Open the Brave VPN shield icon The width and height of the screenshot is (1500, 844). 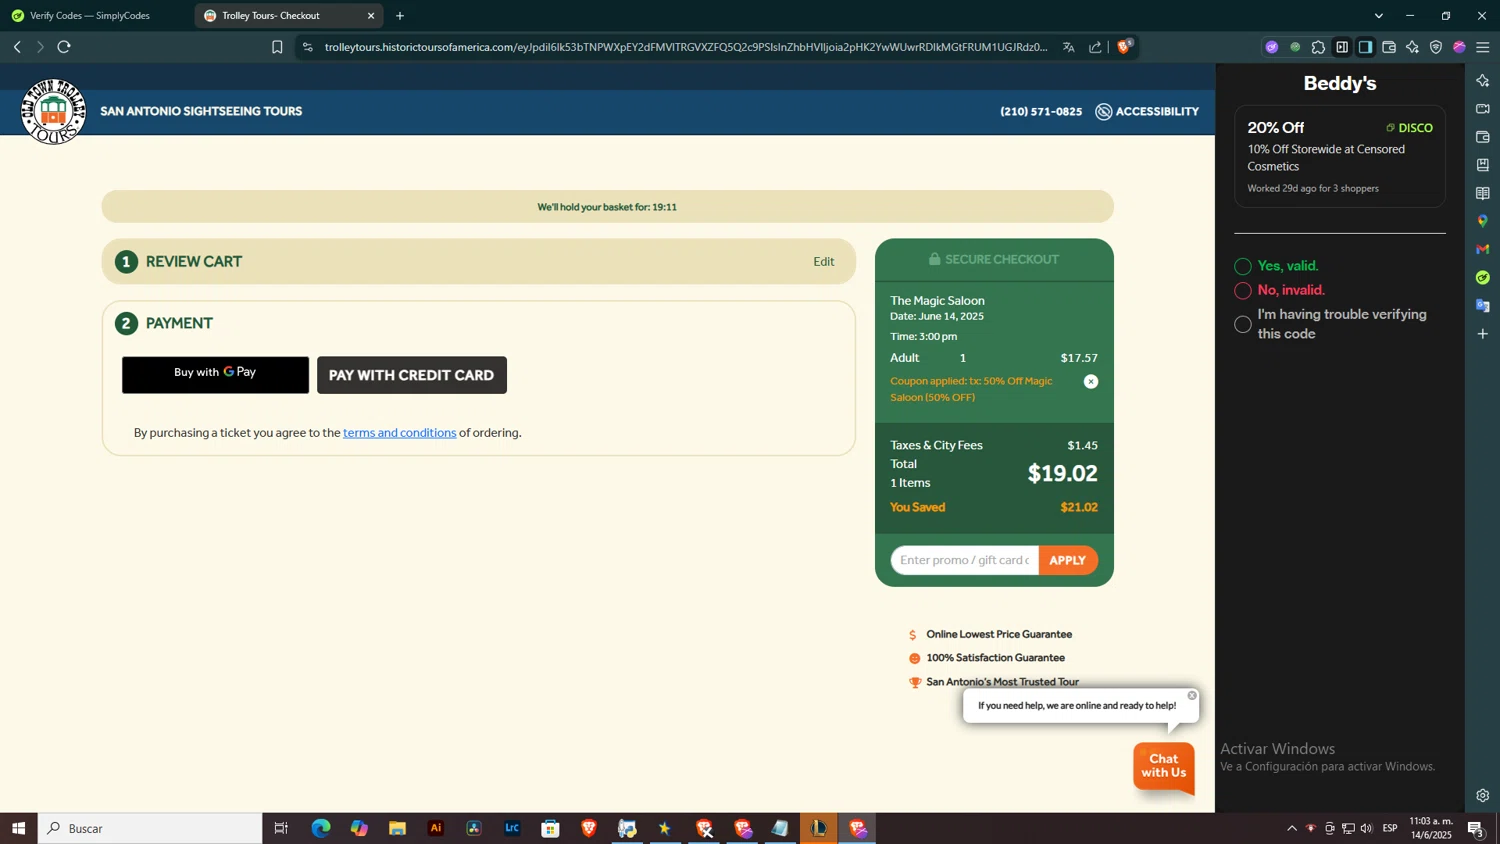pos(1436,47)
